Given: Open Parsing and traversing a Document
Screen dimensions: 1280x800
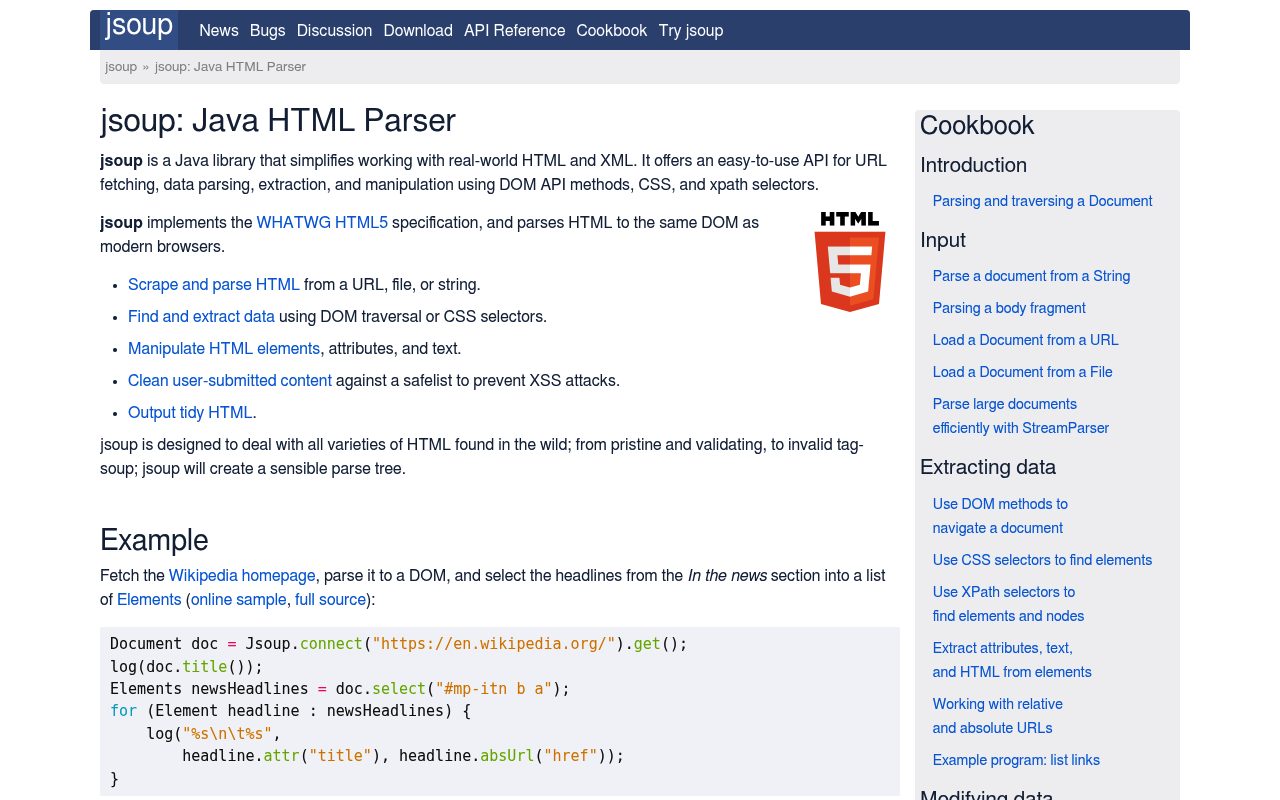Looking at the screenshot, I should coord(1042,201).
